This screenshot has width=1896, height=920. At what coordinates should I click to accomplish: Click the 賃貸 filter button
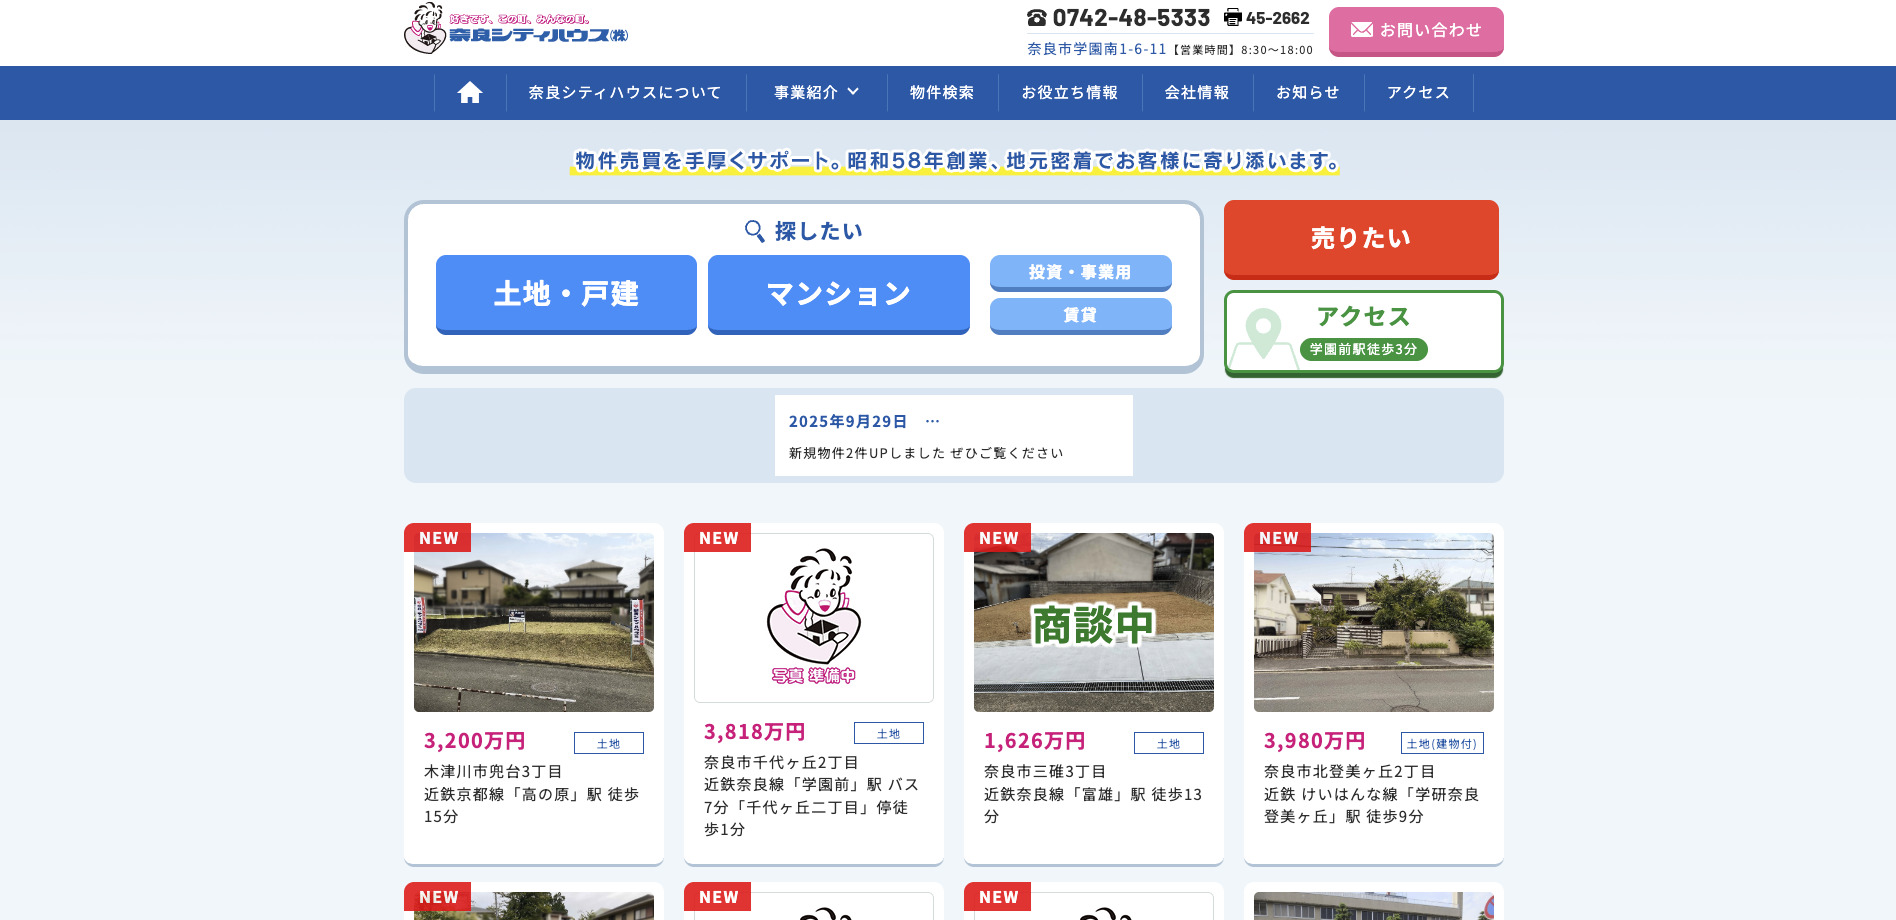[x=1081, y=315]
